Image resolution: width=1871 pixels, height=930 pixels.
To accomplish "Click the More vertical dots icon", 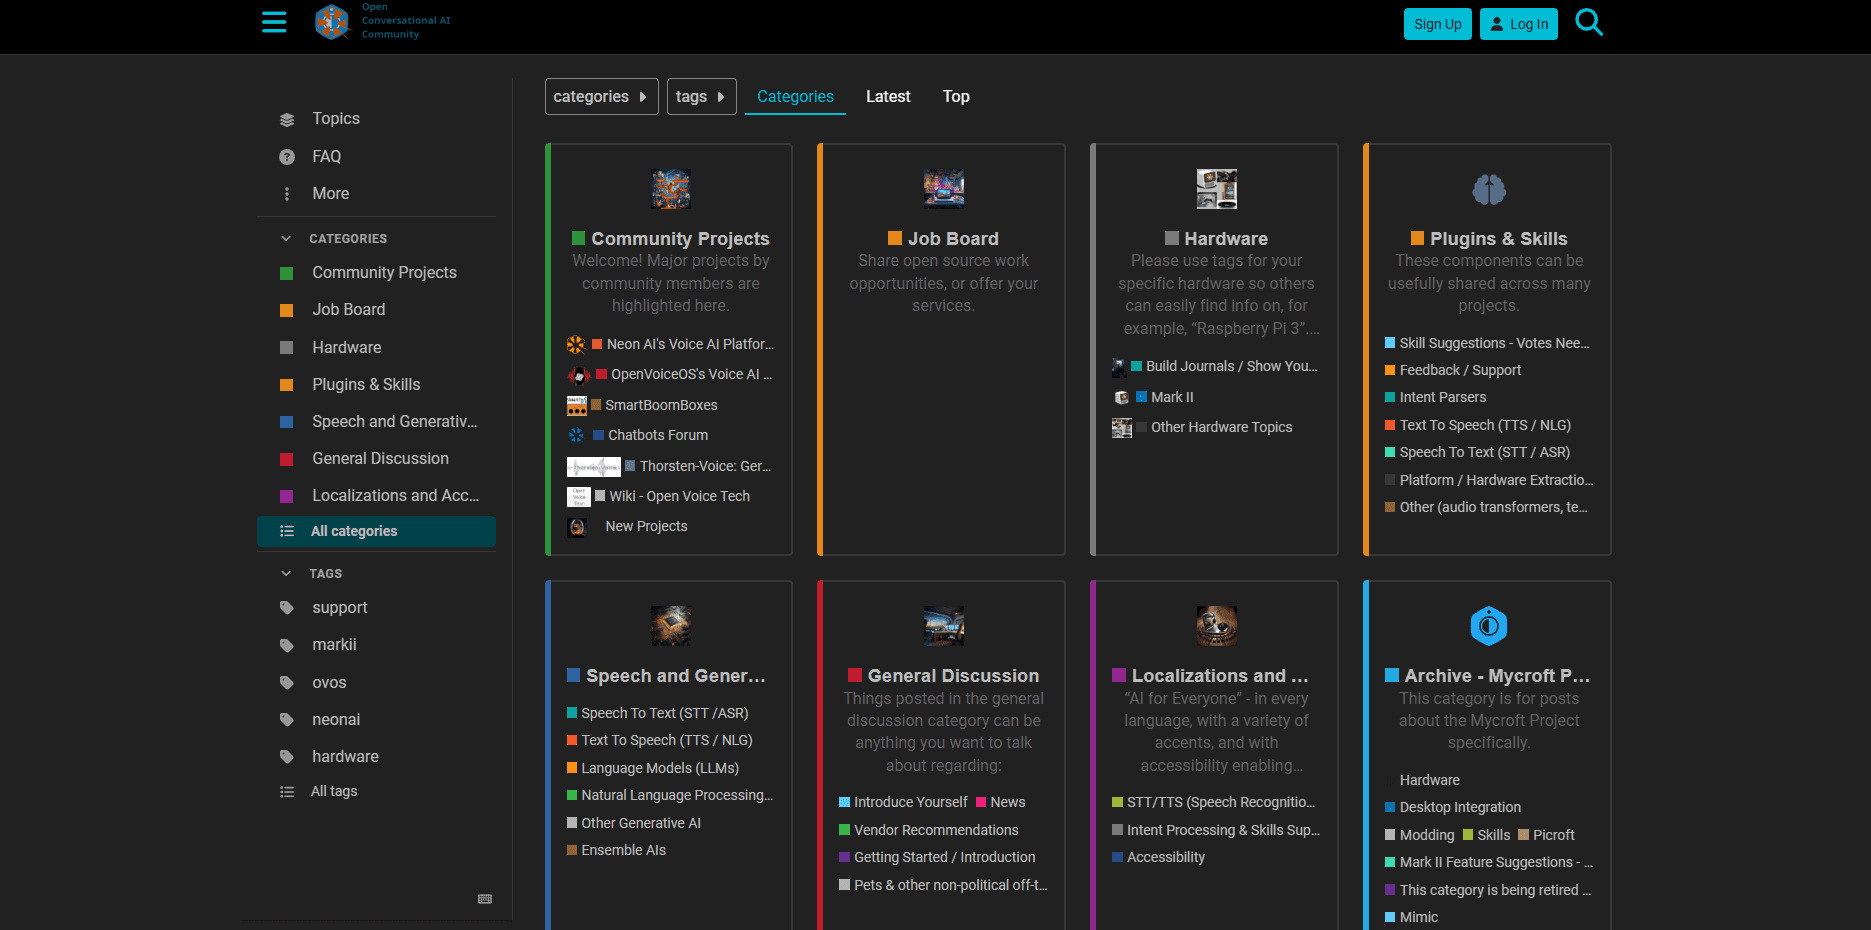I will [x=287, y=194].
